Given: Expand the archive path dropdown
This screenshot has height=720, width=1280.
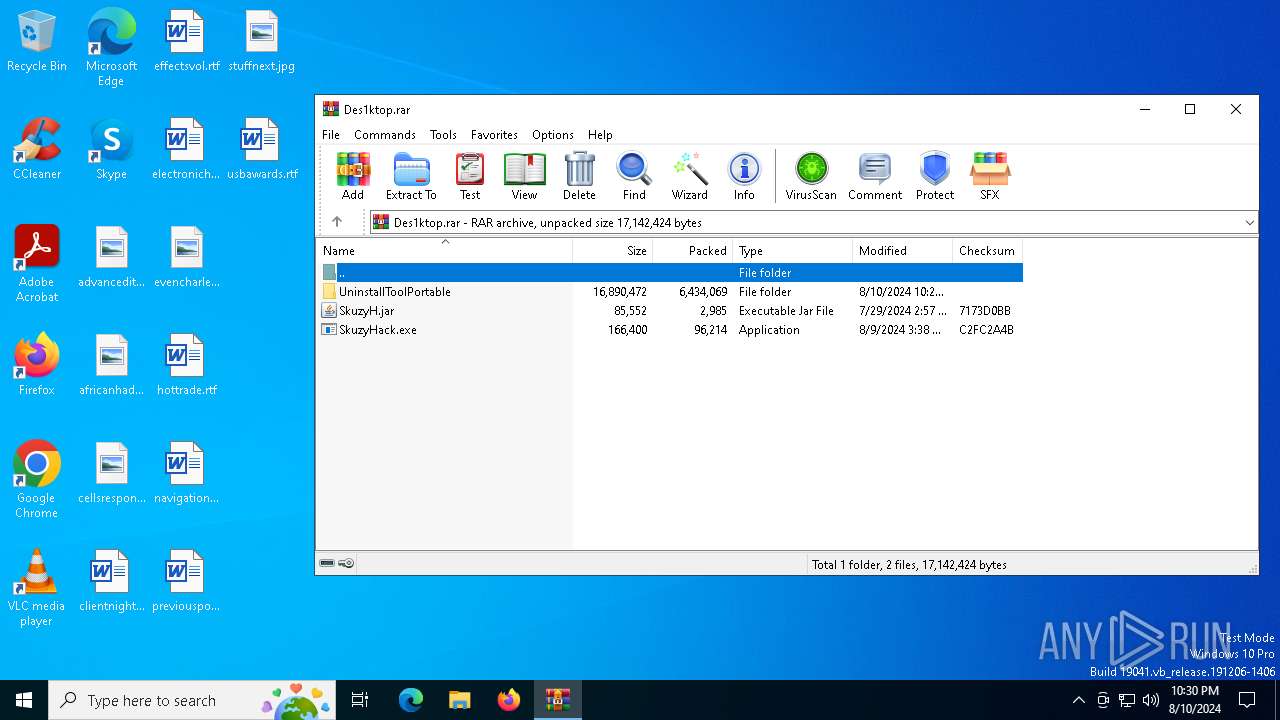Looking at the screenshot, I should (x=1249, y=223).
